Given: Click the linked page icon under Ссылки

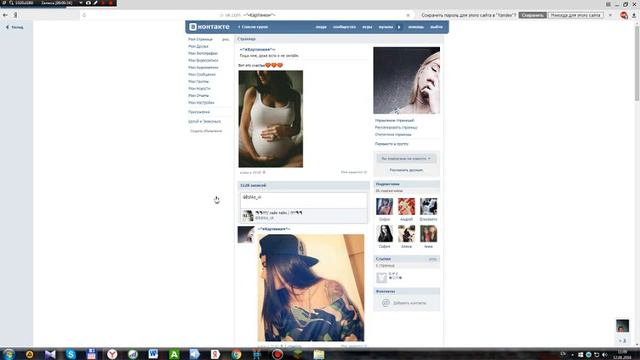Looking at the screenshot, I should click(x=381, y=277).
